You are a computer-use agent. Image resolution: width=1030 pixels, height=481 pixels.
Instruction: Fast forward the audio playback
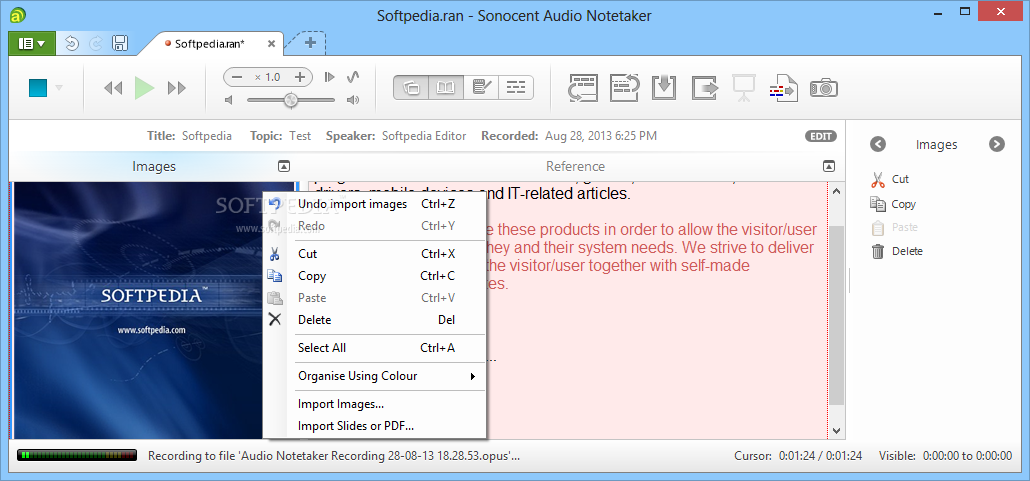coord(177,88)
